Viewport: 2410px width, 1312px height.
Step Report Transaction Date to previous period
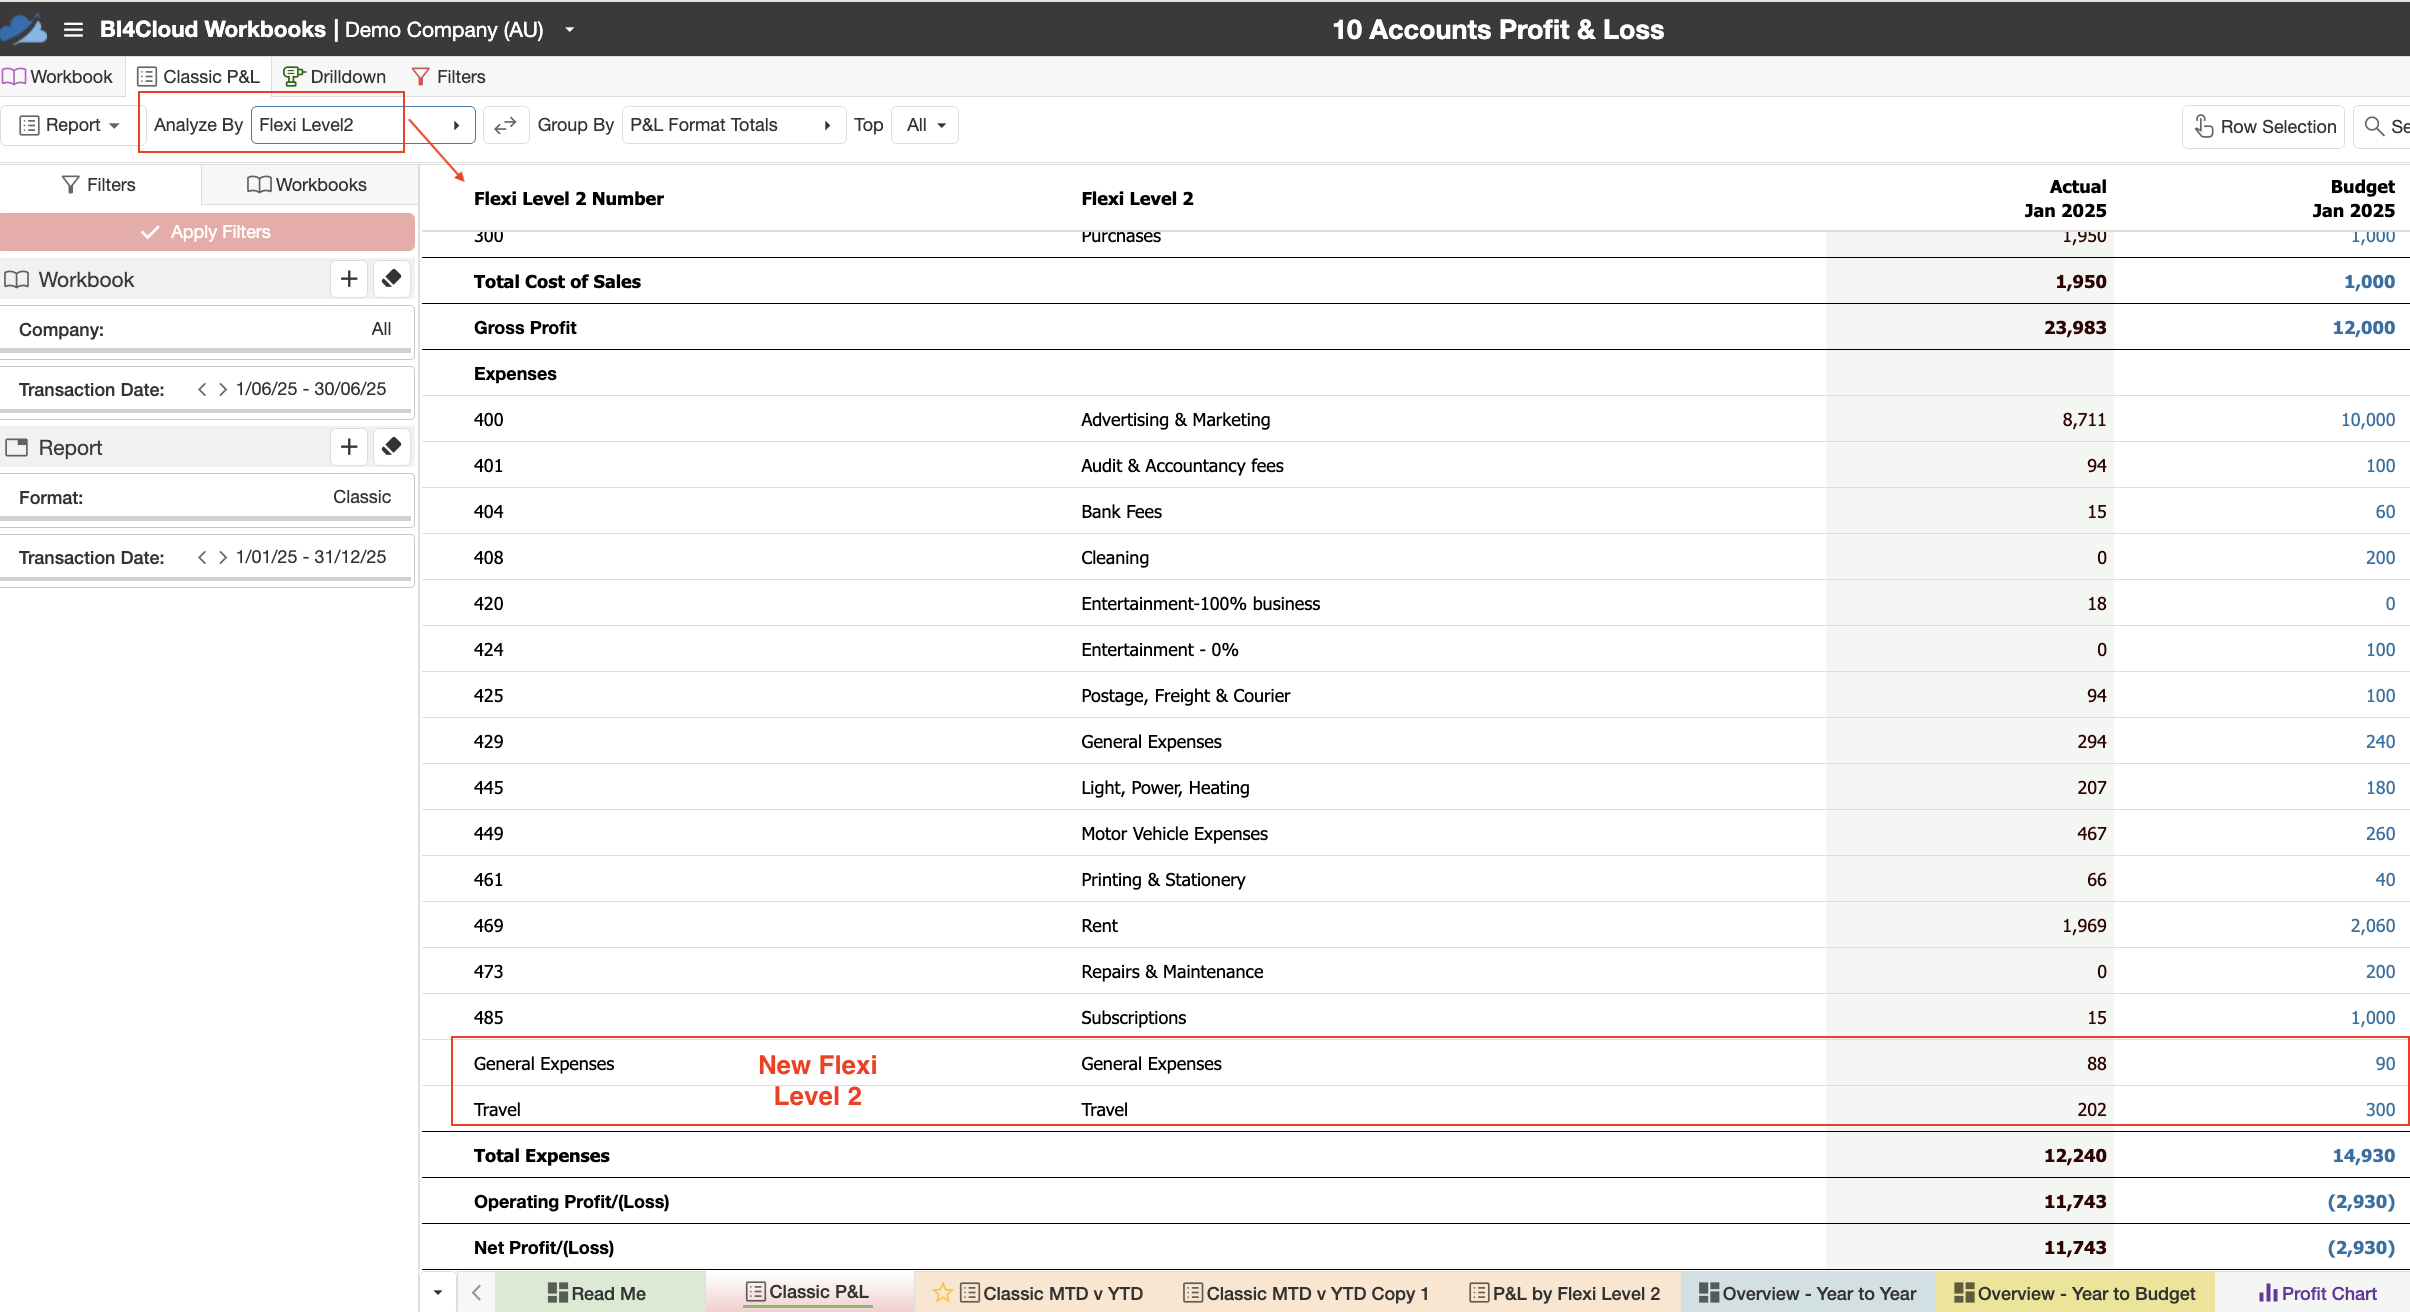click(x=202, y=557)
